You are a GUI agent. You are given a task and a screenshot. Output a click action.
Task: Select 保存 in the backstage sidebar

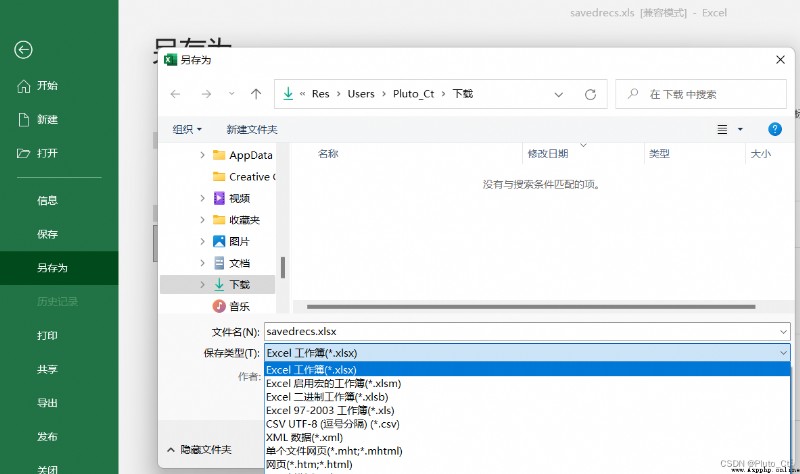47,234
